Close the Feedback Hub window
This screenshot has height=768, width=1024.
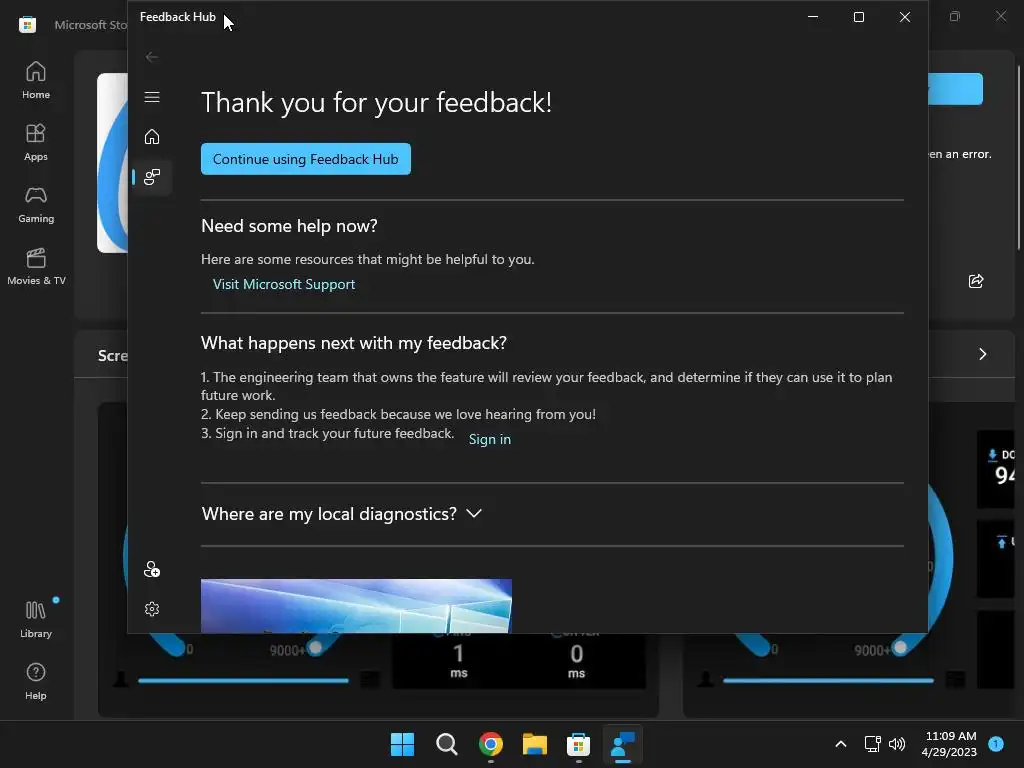coord(904,17)
